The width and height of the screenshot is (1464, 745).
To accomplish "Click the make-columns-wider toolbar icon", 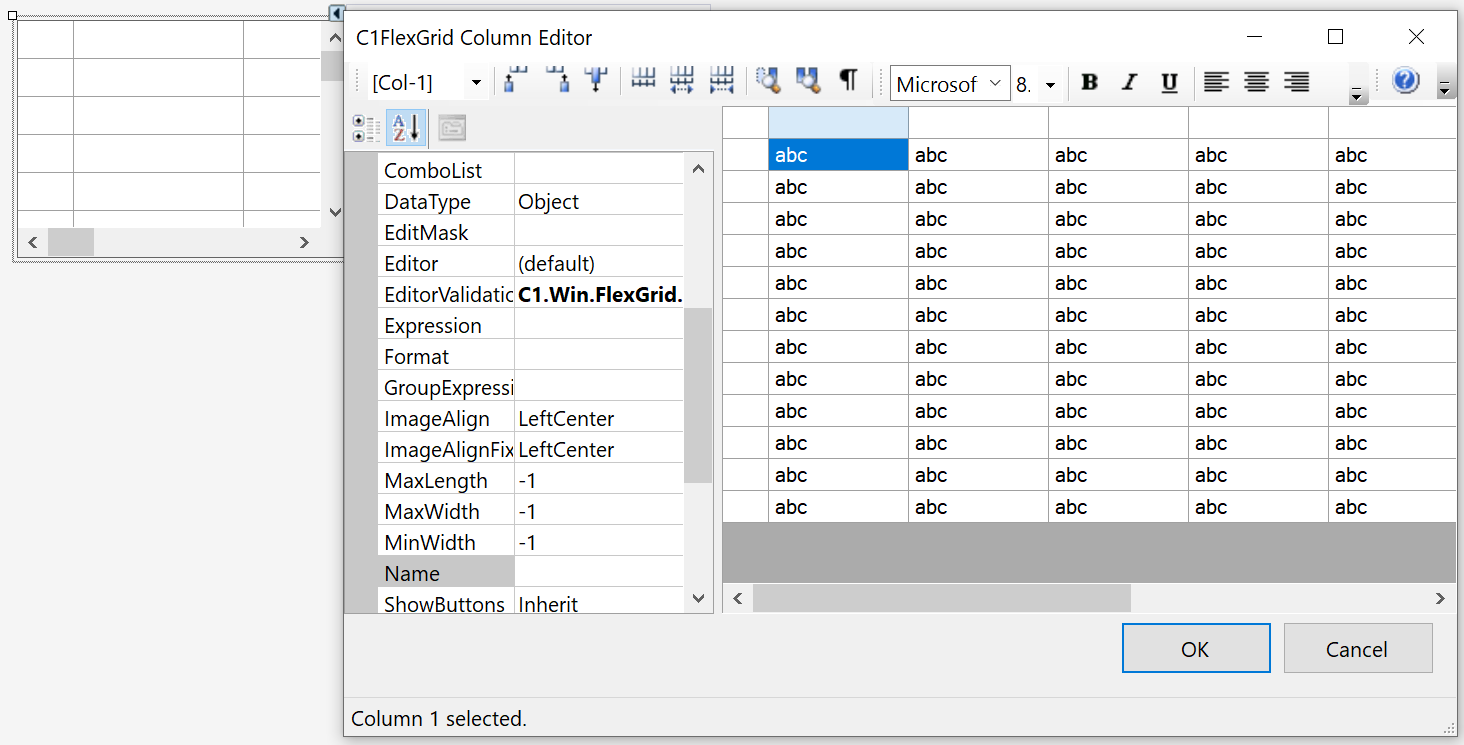I will (682, 81).
